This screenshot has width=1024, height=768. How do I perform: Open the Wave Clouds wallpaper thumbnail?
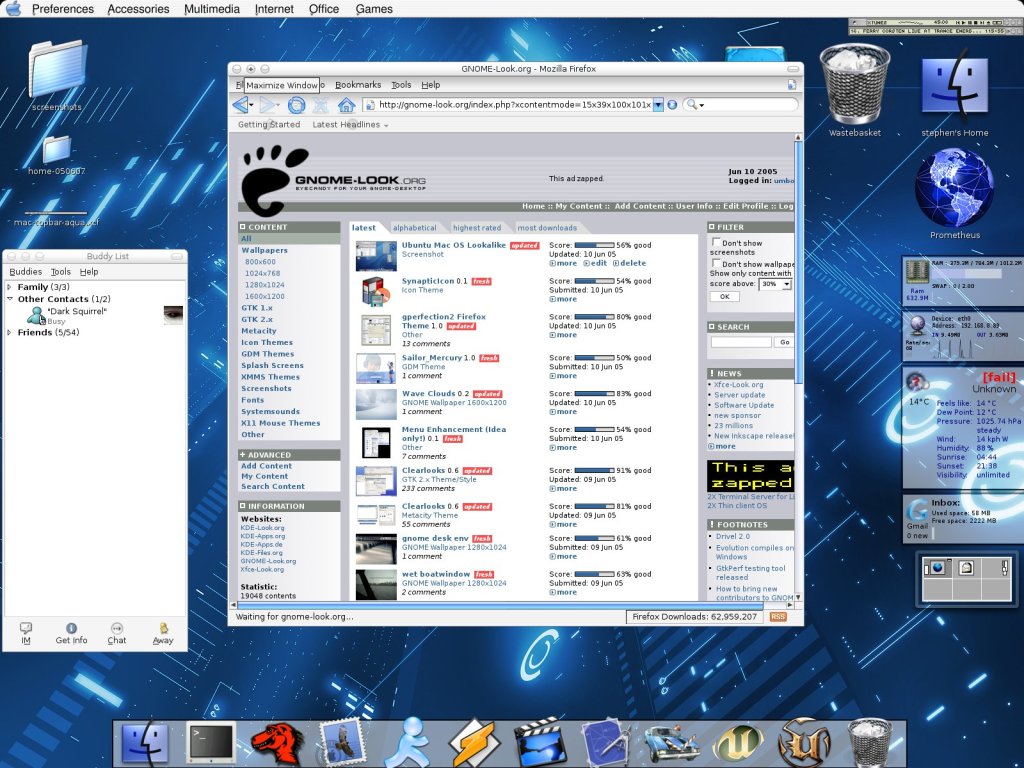tap(376, 403)
